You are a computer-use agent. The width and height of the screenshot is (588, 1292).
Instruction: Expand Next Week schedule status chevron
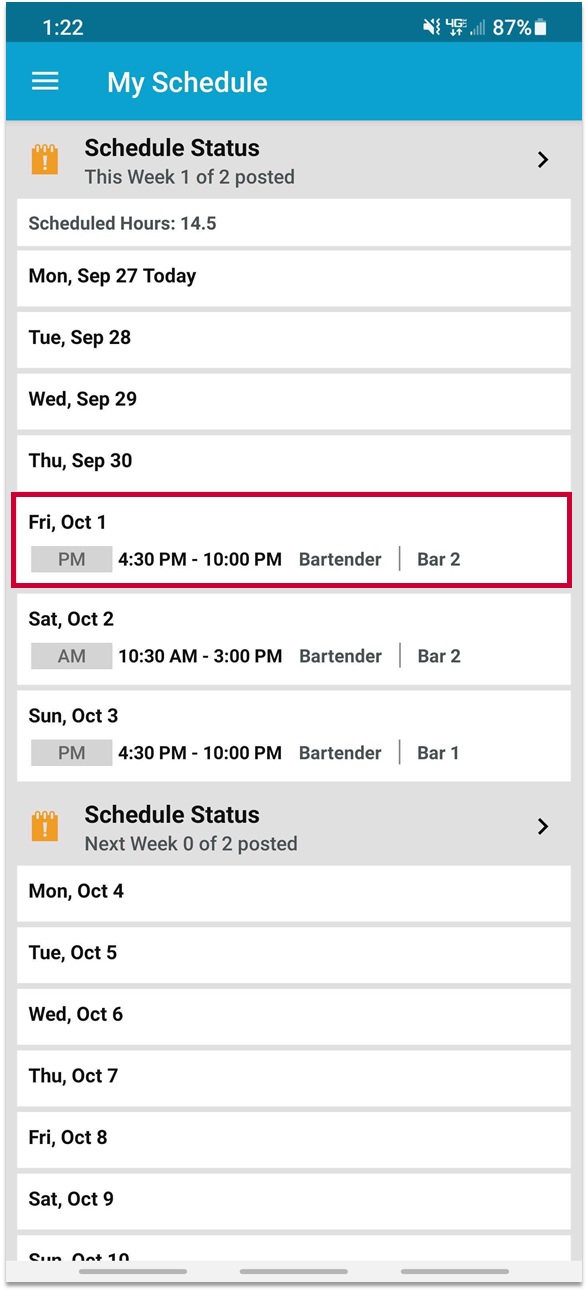[x=543, y=826]
